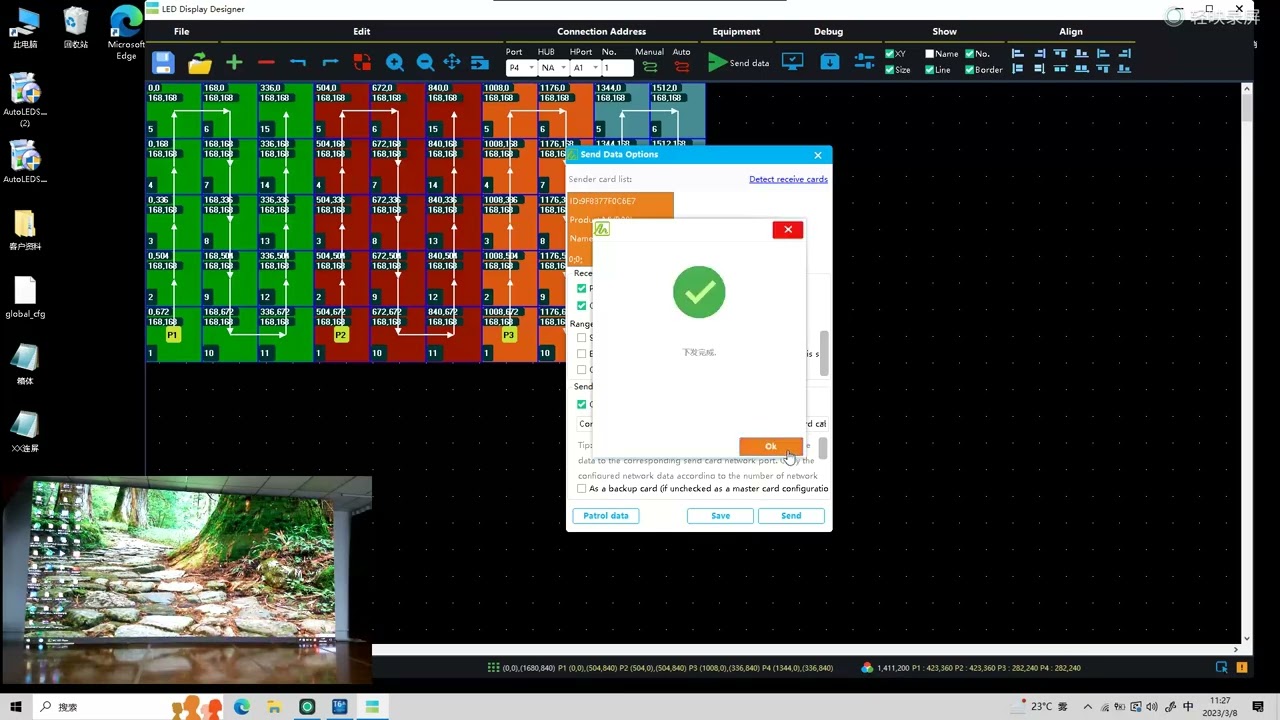Image resolution: width=1280 pixels, height=720 pixels.
Task: Remove a cabinet with the red minus icon
Action: (x=266, y=63)
